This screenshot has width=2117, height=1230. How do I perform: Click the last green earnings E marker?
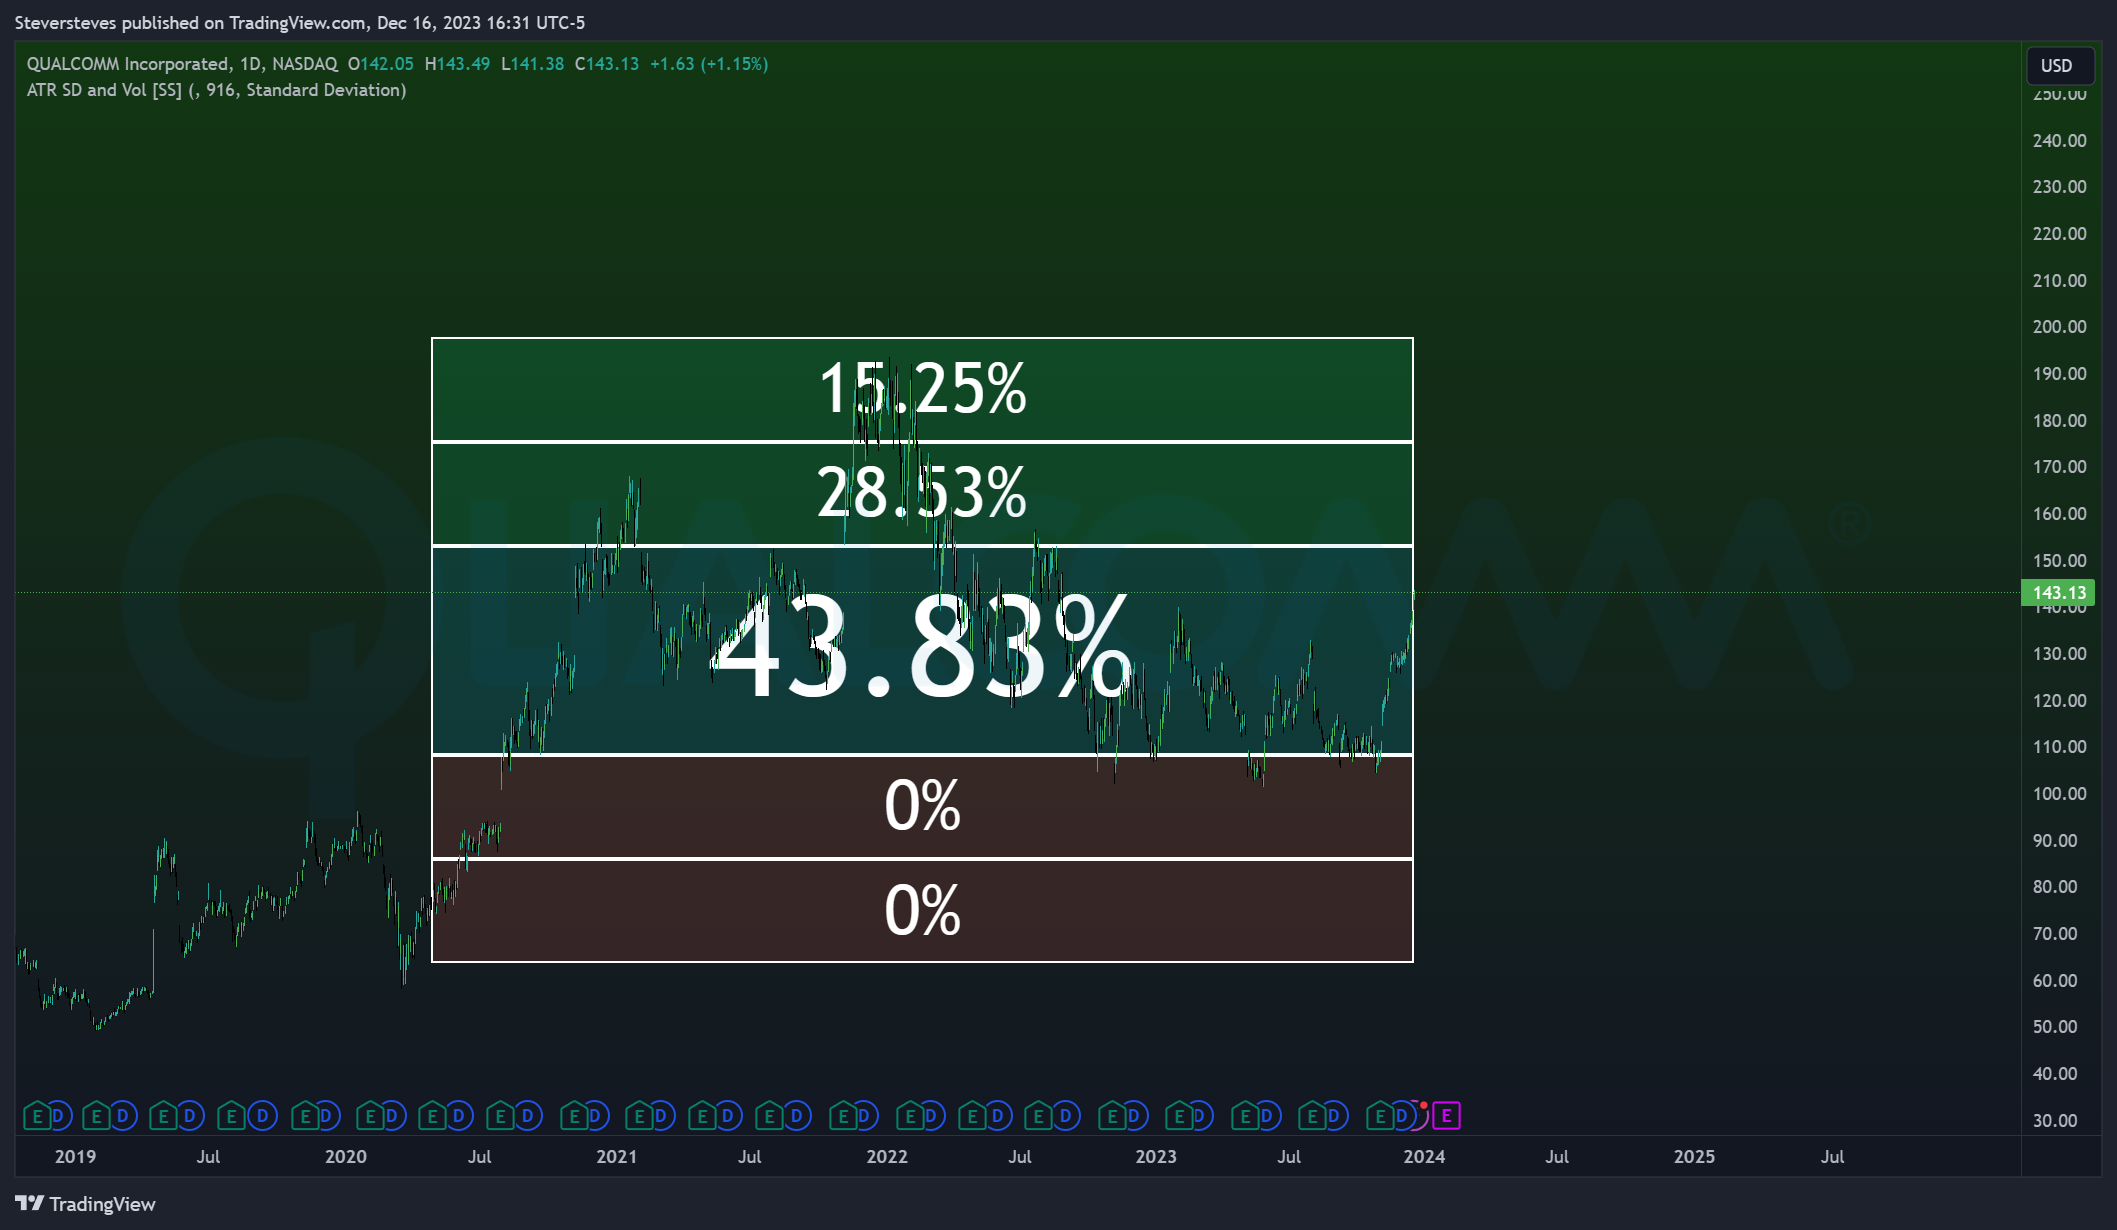pos(1380,1115)
